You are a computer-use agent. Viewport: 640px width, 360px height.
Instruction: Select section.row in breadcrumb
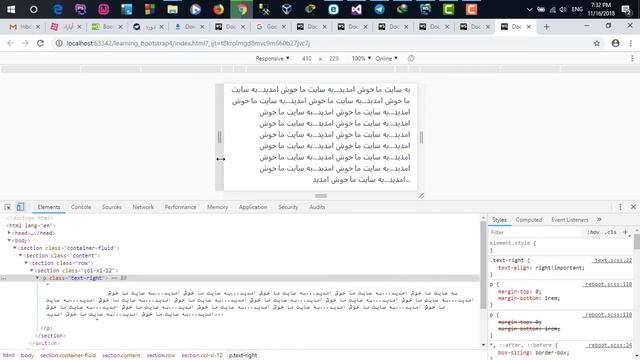(161, 355)
